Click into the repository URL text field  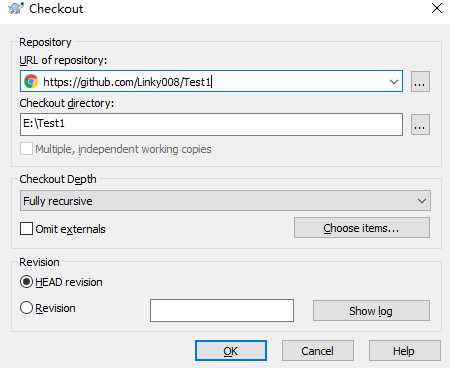(x=211, y=81)
